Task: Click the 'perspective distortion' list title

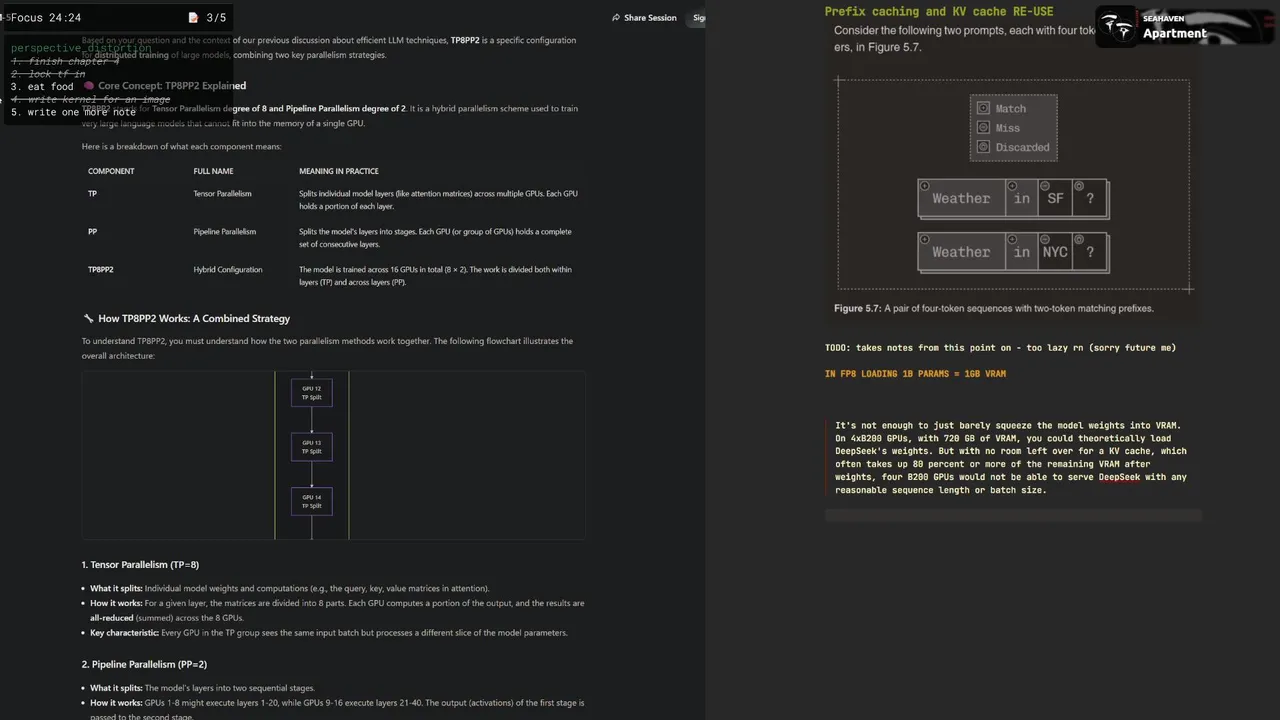Action: (81, 48)
